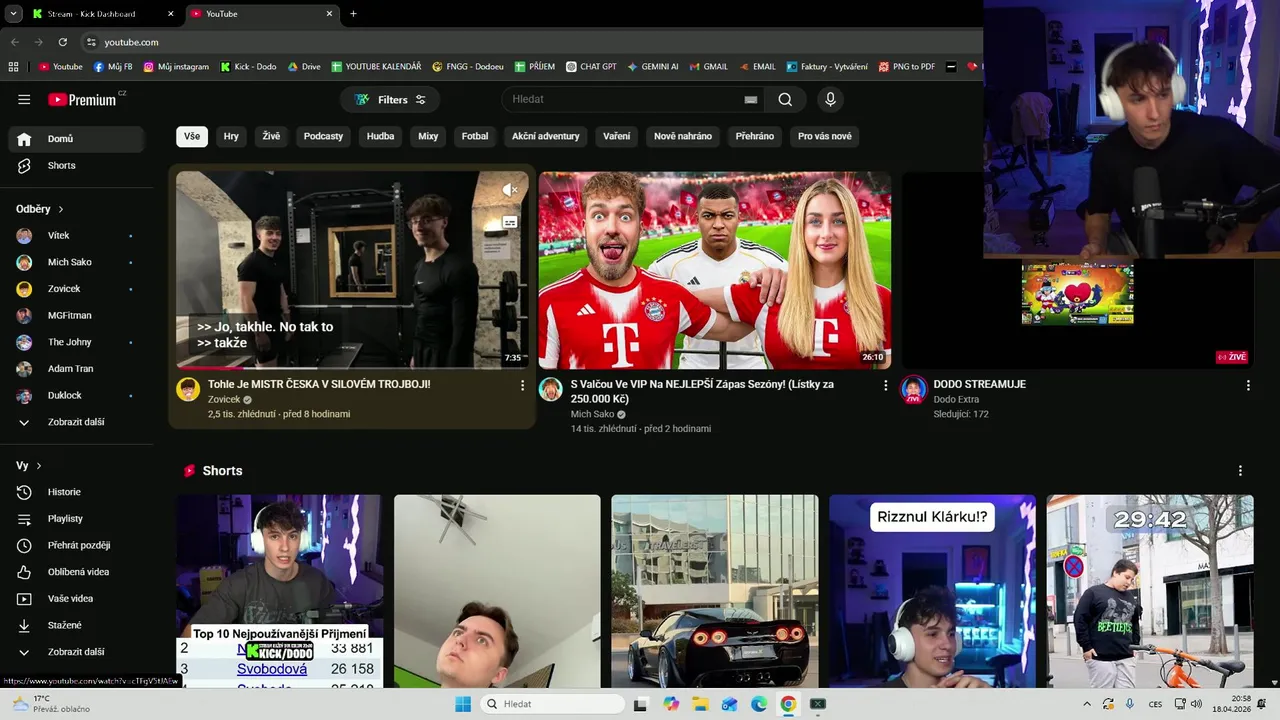Expand the Vy section arrow
Screen dimensions: 1280x720
39,466
